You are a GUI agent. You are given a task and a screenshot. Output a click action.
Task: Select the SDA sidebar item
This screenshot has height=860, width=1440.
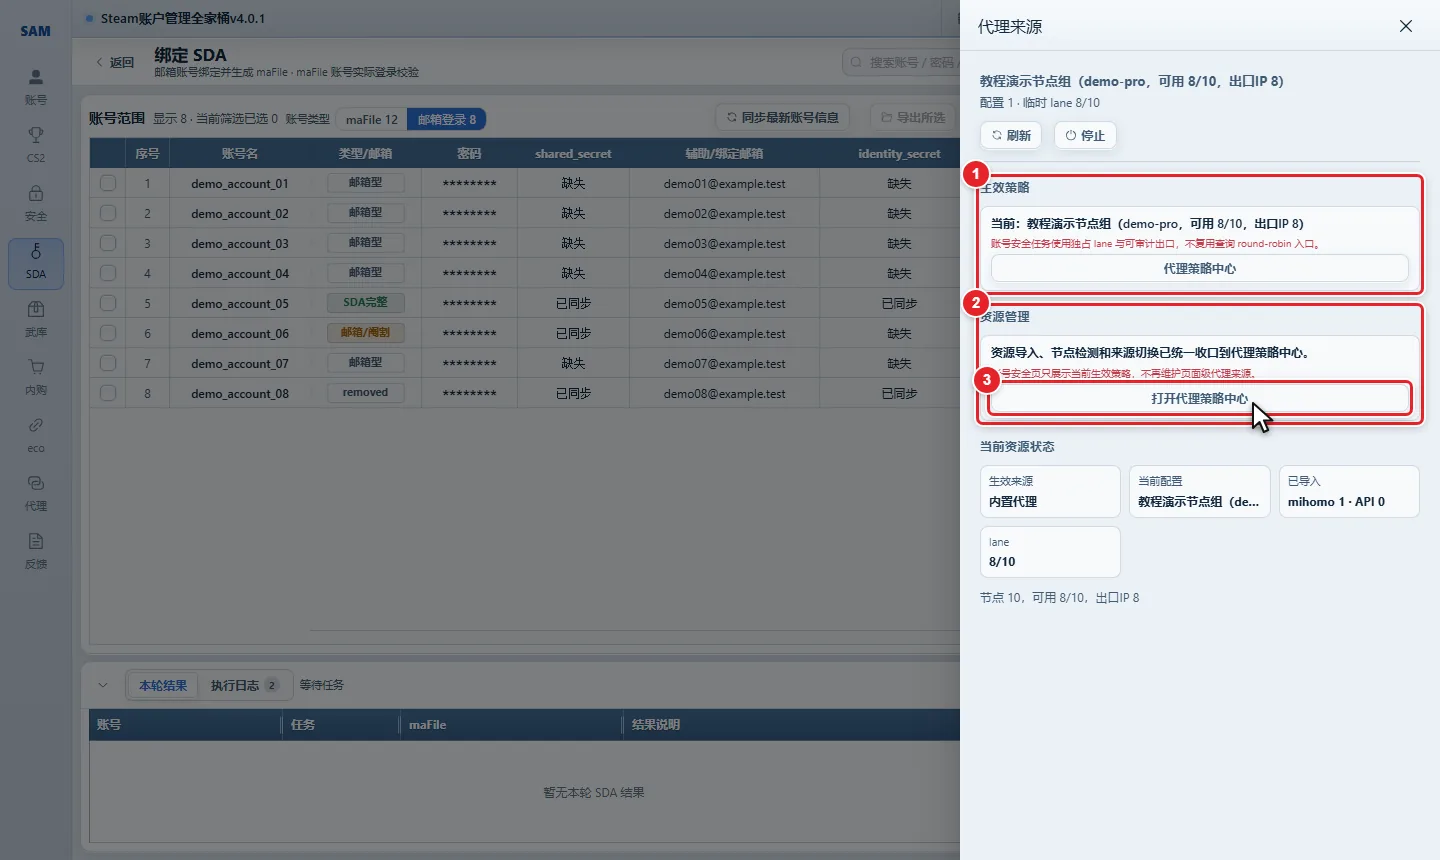point(36,263)
